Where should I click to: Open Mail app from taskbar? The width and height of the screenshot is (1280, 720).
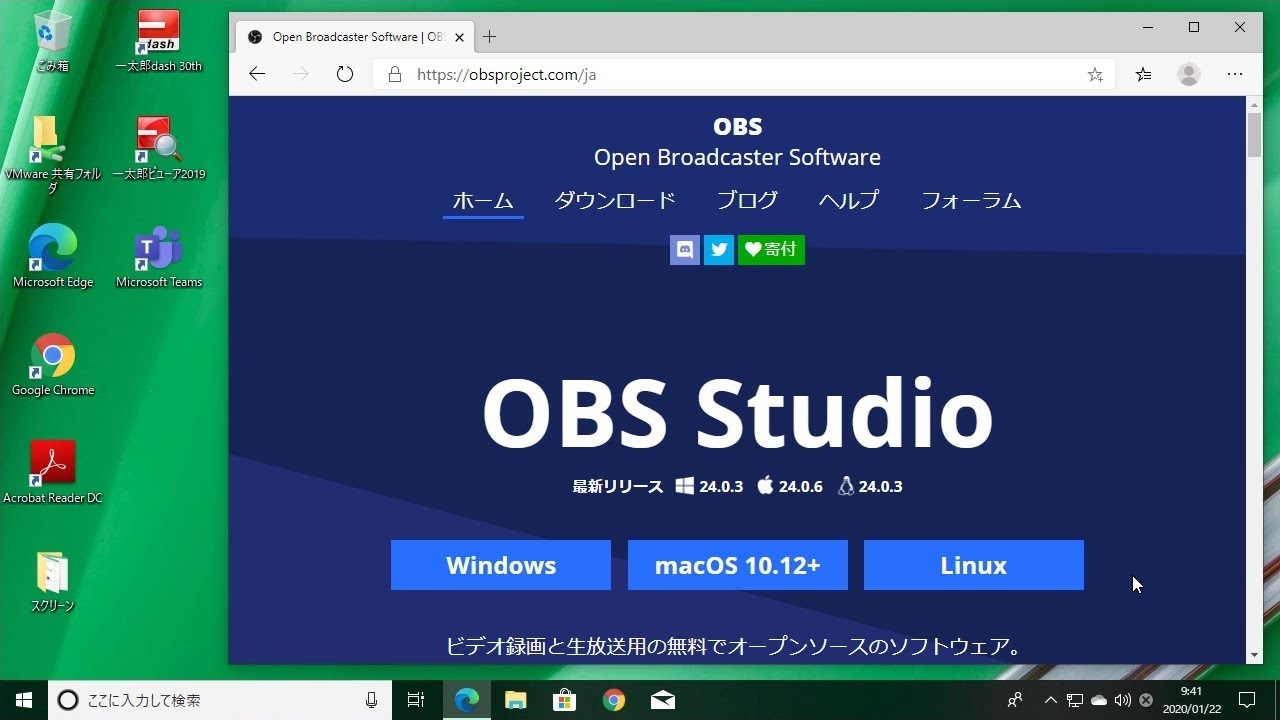tap(662, 700)
